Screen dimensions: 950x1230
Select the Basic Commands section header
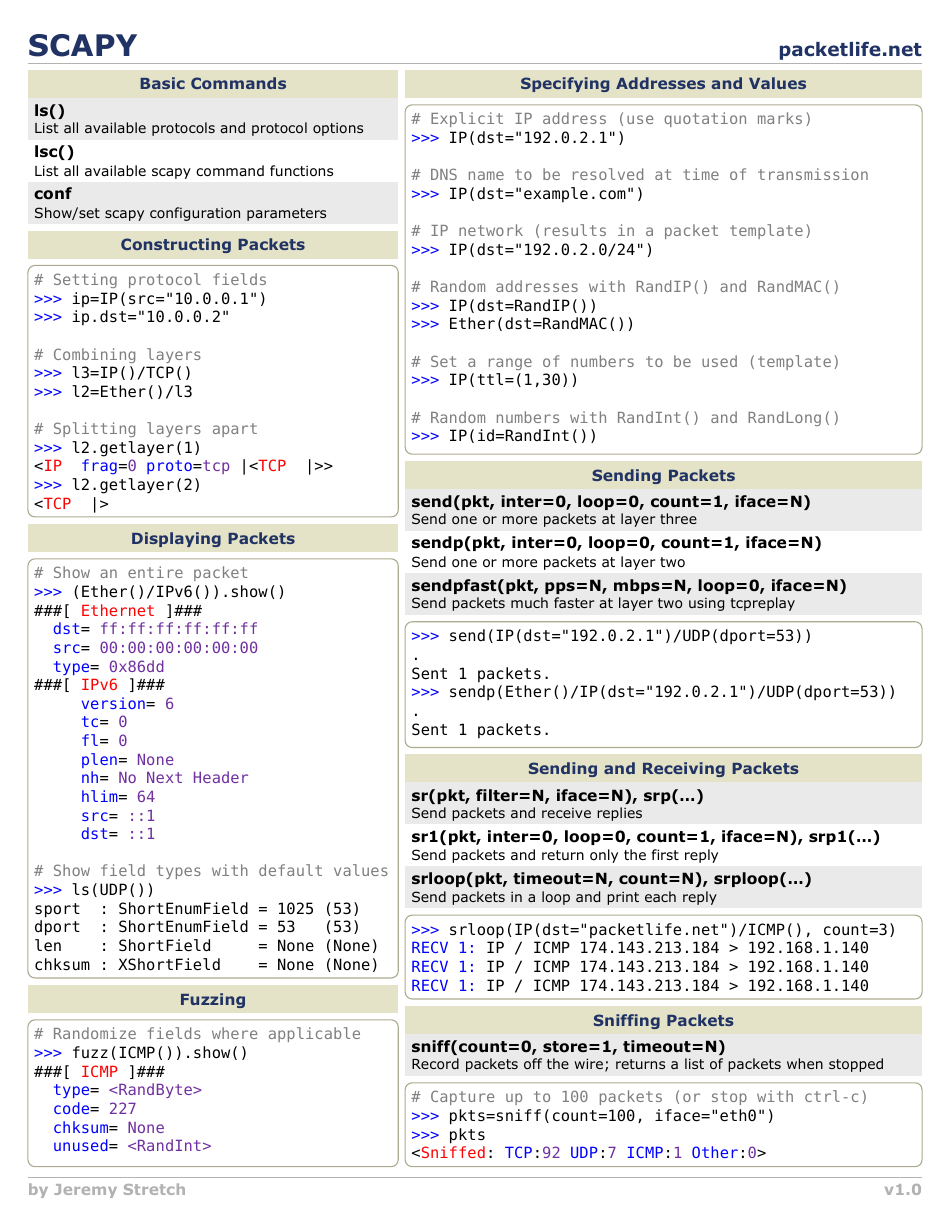pos(212,84)
